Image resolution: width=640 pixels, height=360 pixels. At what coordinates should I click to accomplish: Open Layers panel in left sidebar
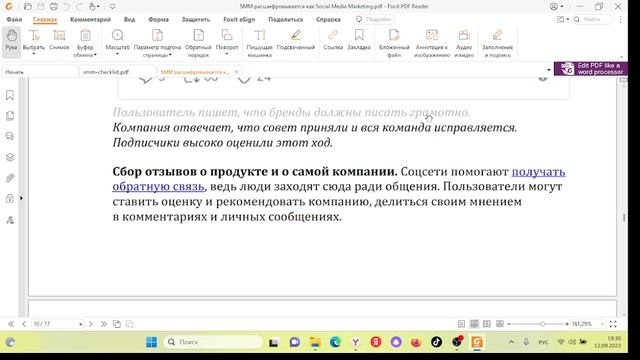click(10, 157)
